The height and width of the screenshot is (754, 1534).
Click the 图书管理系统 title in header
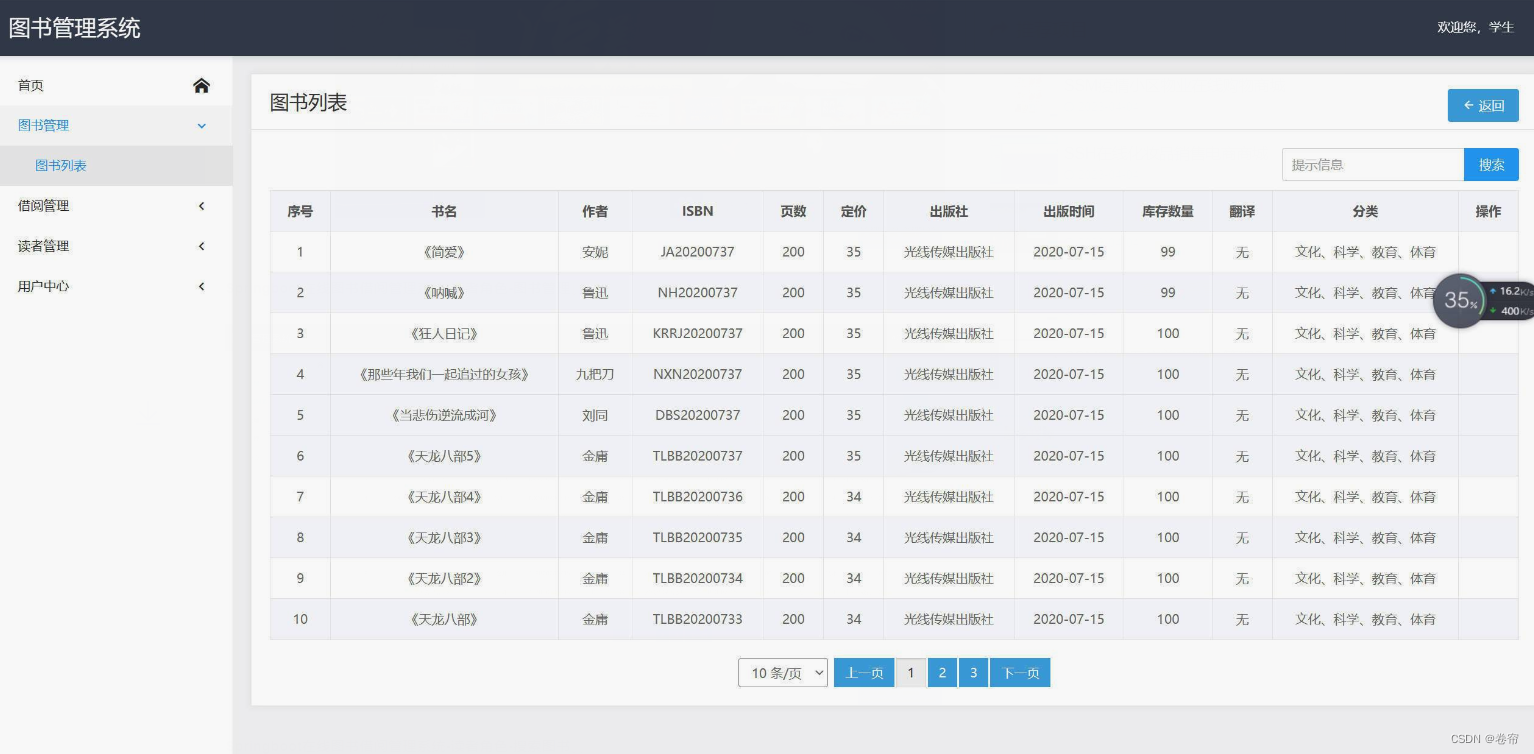(x=73, y=27)
